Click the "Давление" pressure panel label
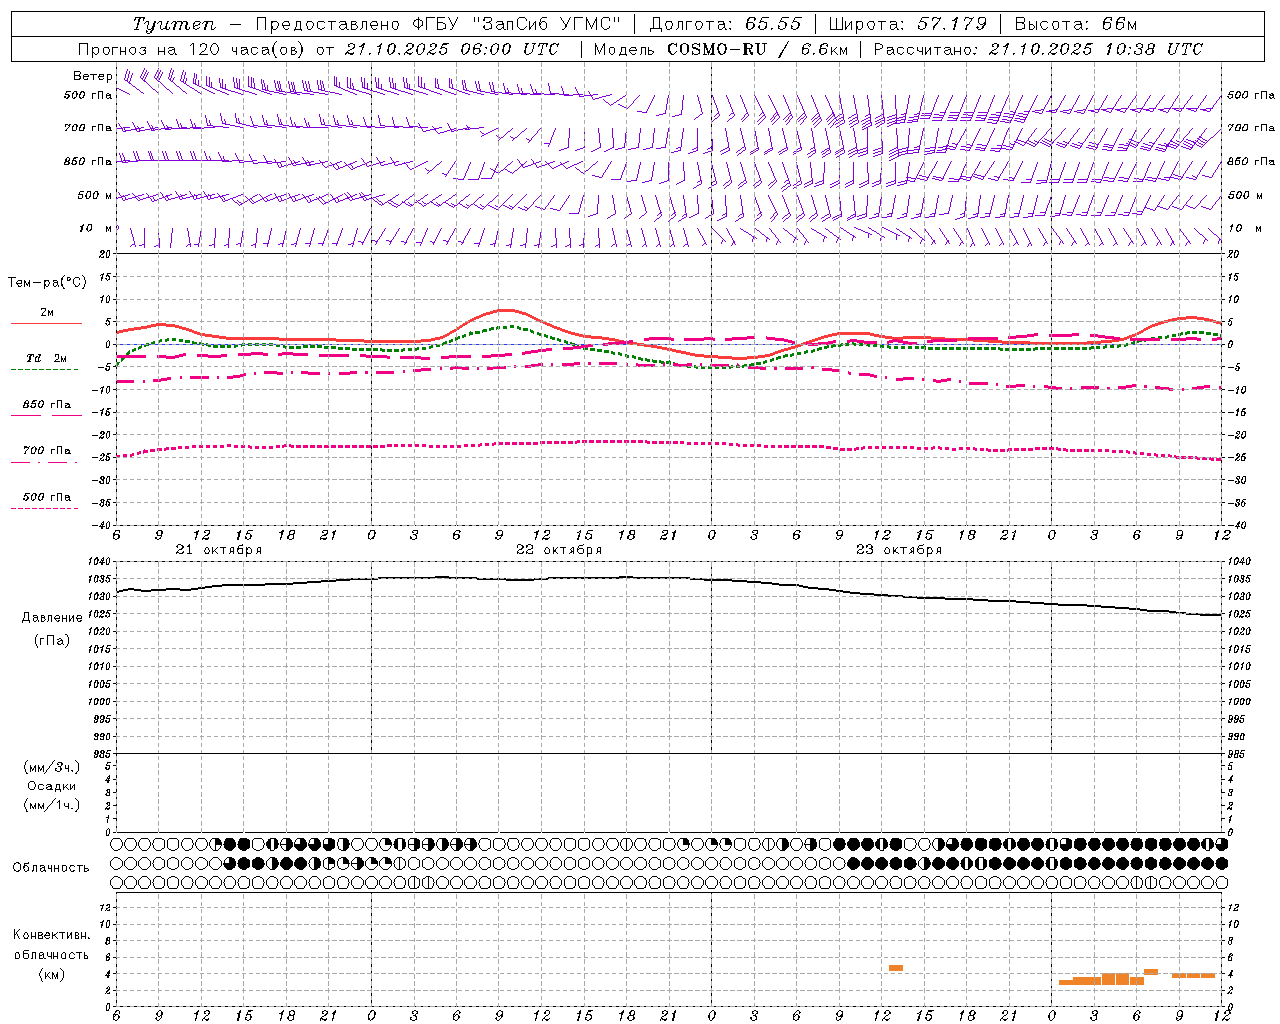This screenshot has height=1024, width=1280. 52,618
